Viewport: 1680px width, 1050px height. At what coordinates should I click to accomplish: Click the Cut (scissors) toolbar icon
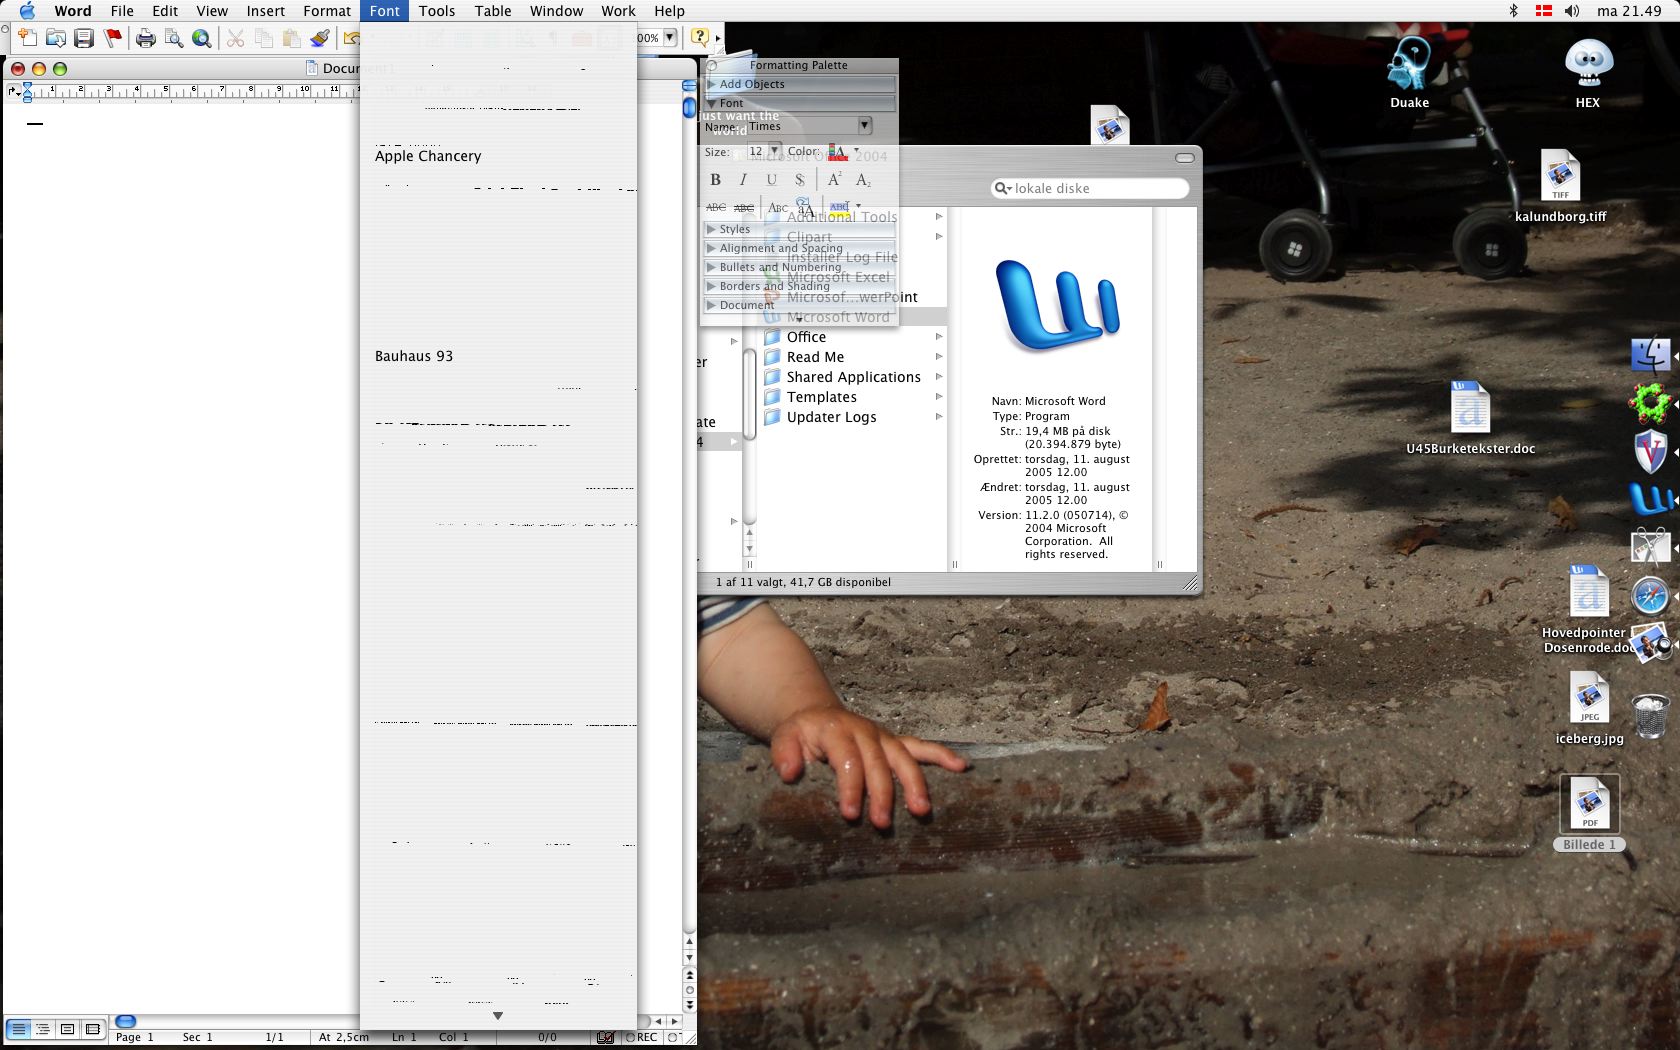click(x=236, y=38)
